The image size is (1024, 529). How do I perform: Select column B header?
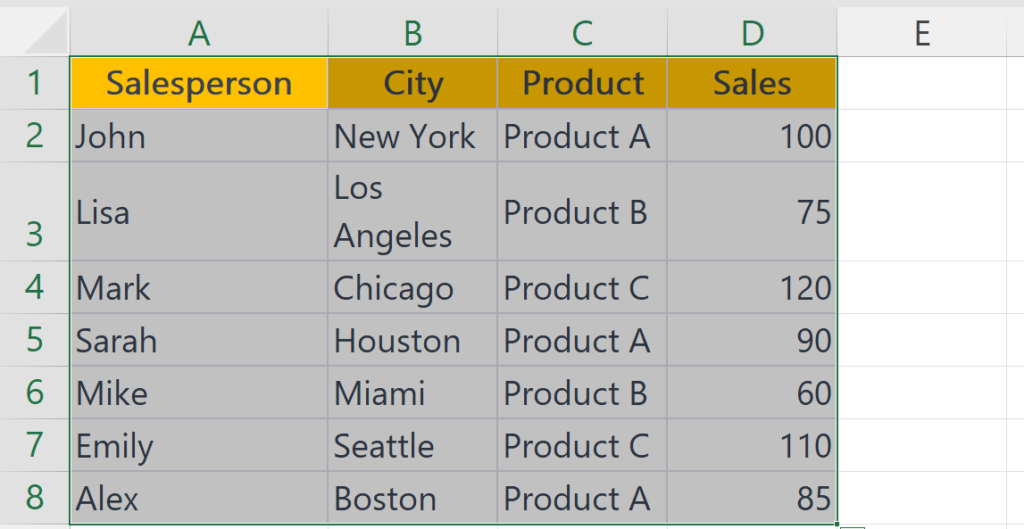[x=413, y=32]
